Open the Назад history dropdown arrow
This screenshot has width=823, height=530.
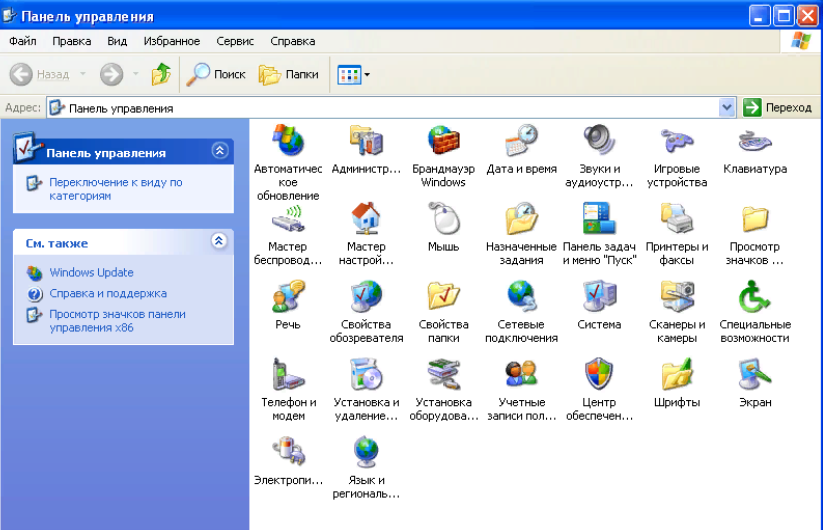click(x=82, y=74)
